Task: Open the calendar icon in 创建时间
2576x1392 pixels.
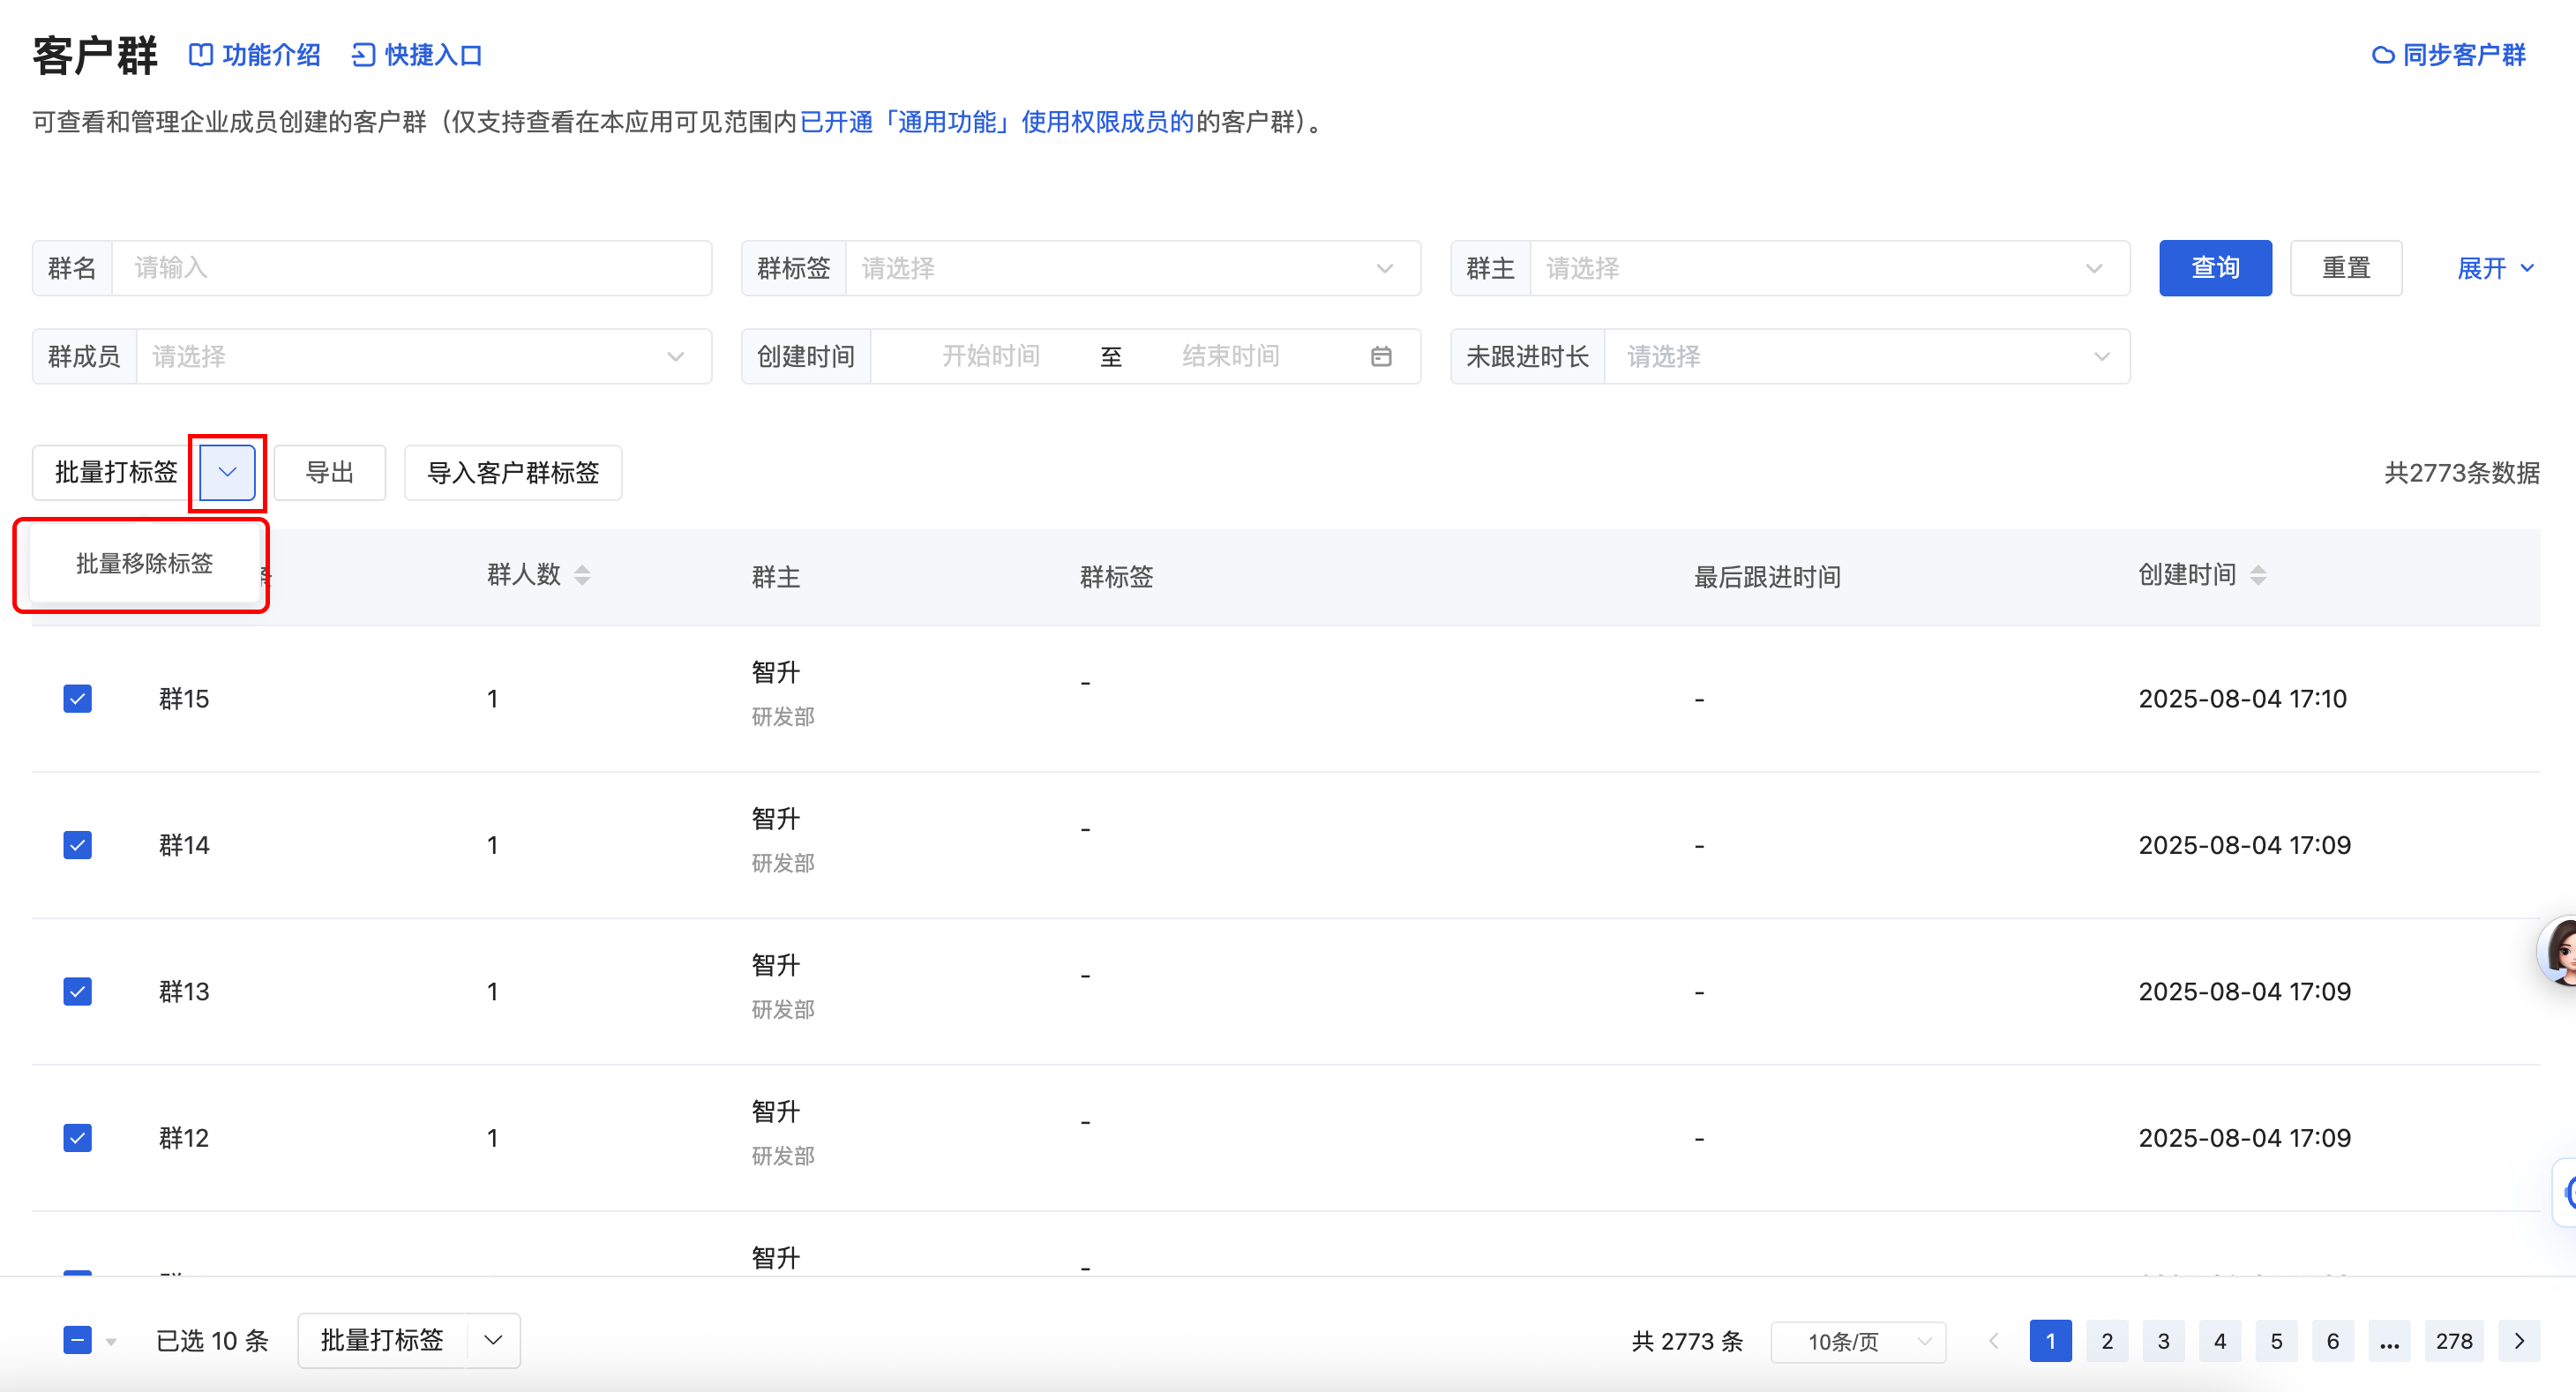Action: 1381,357
